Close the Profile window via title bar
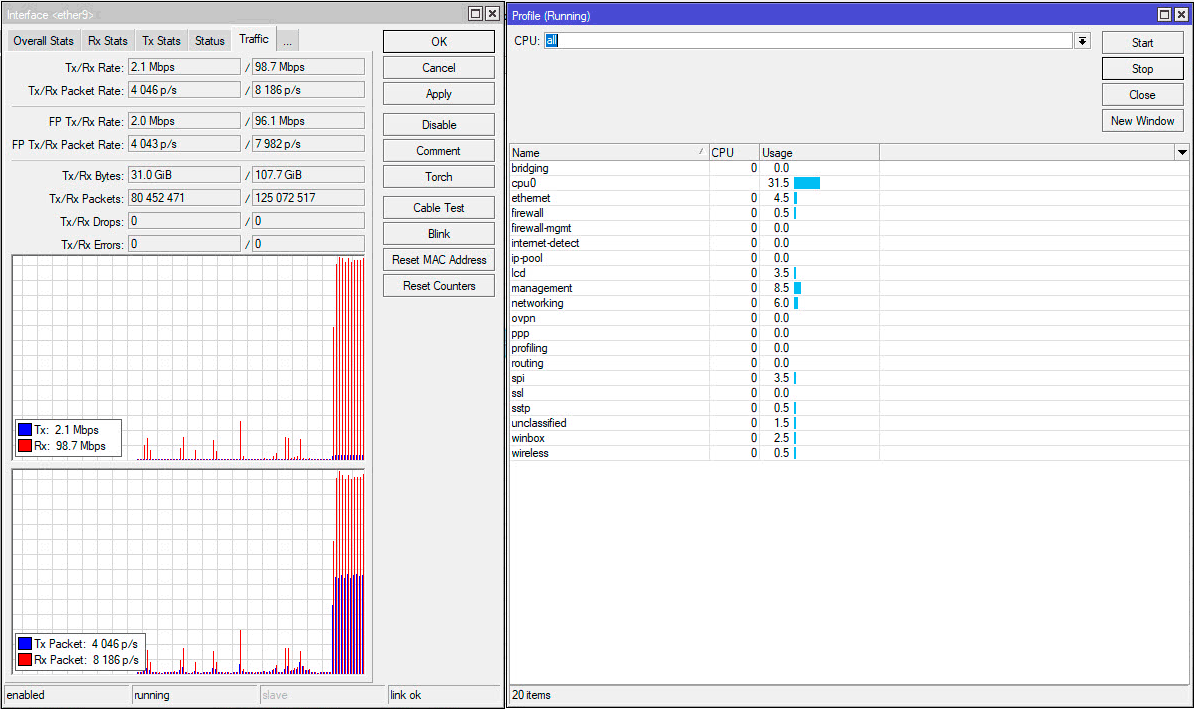Image resolution: width=1194 pixels, height=709 pixels. [x=1181, y=15]
